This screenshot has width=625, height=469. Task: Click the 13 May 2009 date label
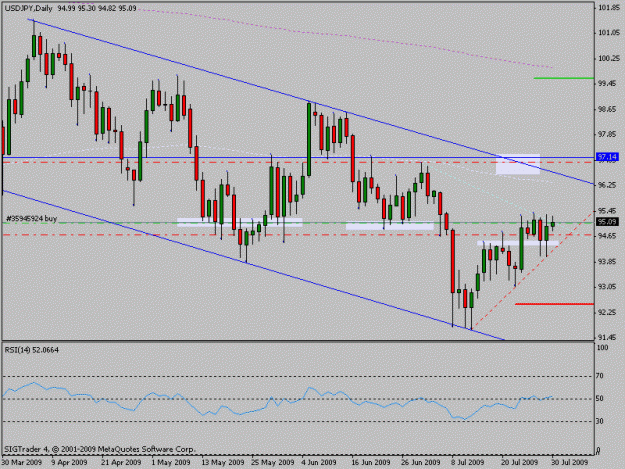pyautogui.click(x=222, y=462)
